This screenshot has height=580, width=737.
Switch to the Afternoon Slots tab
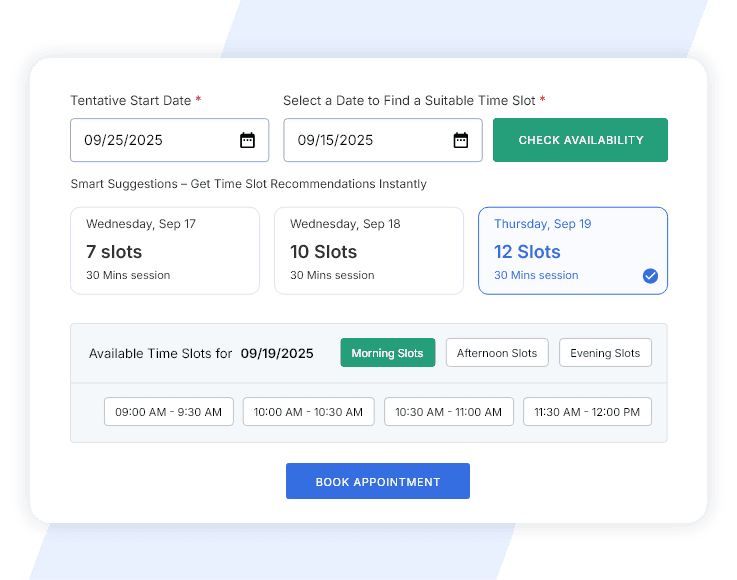(497, 353)
